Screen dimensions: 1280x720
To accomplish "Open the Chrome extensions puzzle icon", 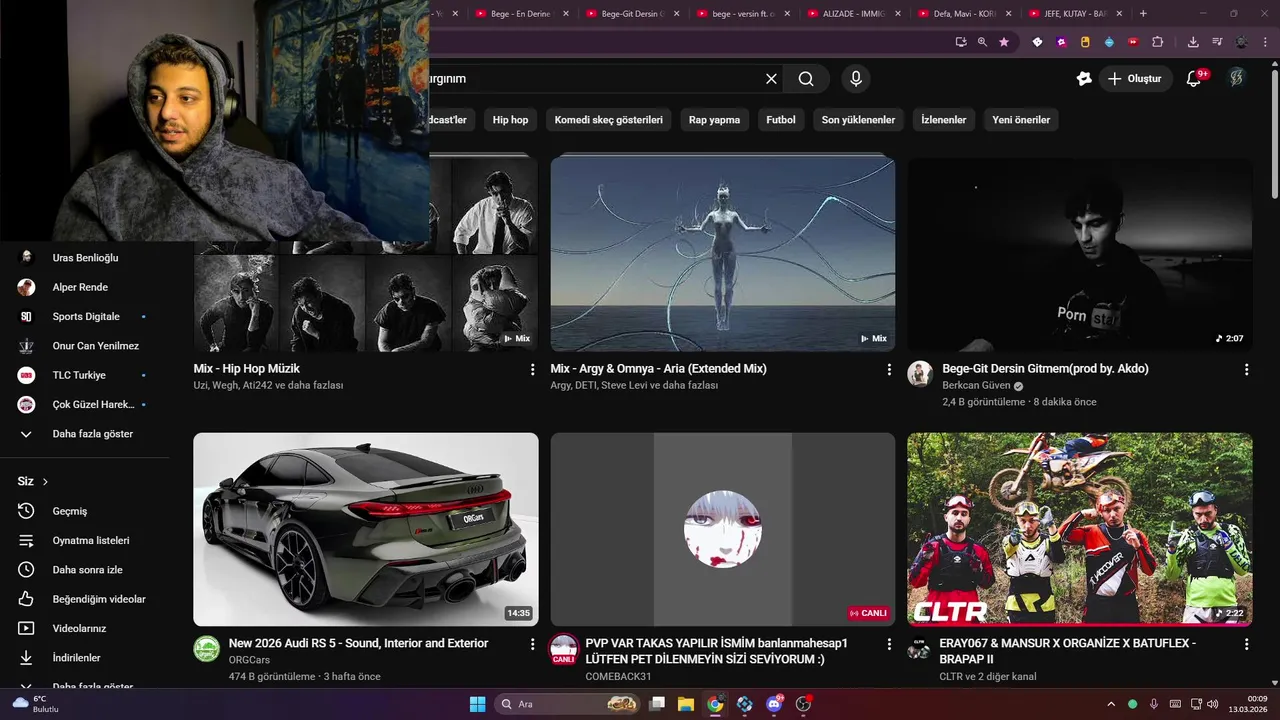I will (1157, 42).
